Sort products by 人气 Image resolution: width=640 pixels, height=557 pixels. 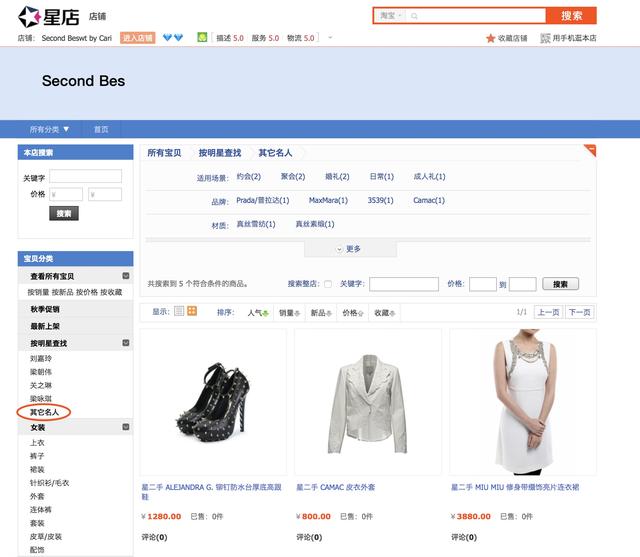click(258, 313)
